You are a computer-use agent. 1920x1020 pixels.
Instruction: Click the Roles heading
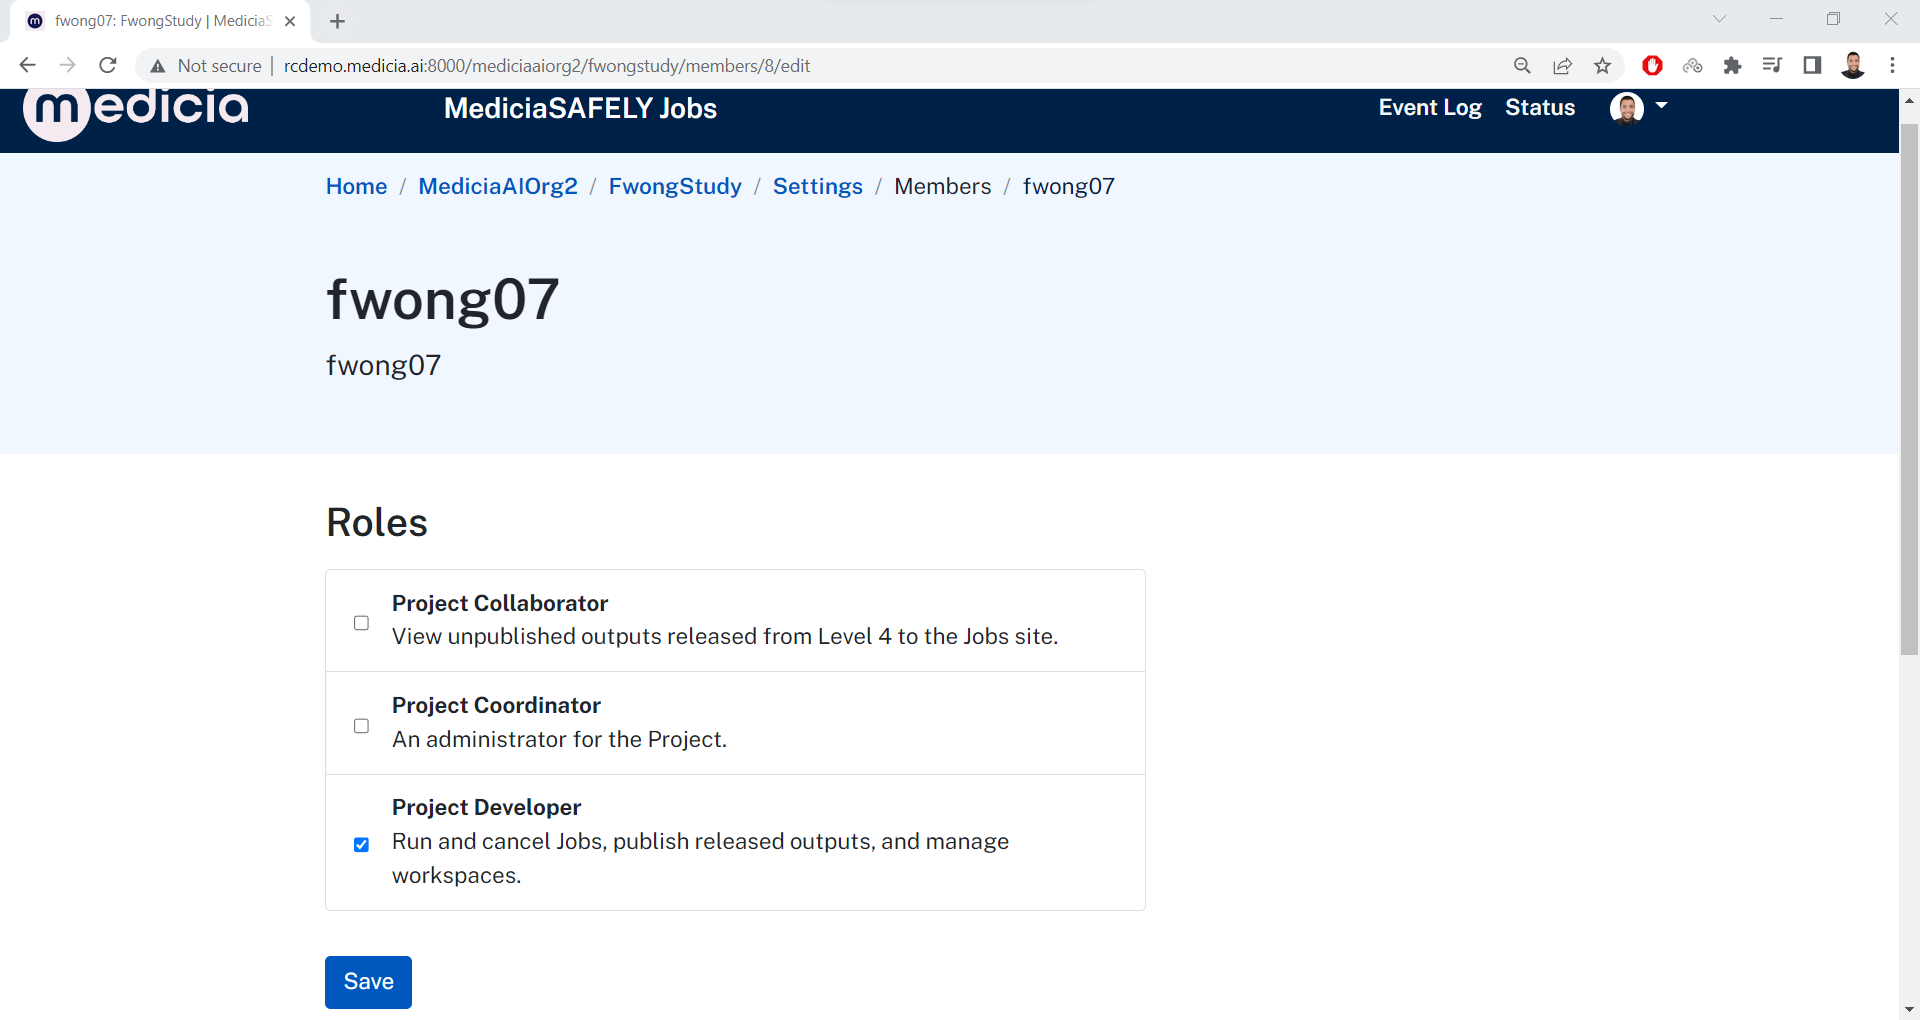[377, 522]
